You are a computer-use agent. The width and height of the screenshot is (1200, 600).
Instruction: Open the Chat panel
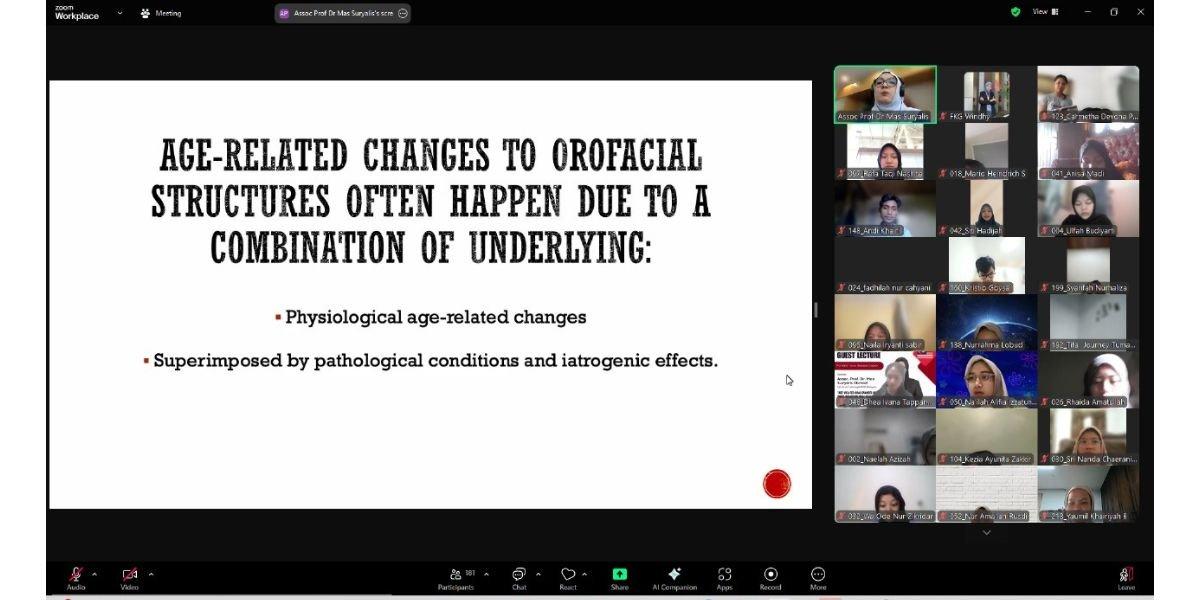click(519, 575)
